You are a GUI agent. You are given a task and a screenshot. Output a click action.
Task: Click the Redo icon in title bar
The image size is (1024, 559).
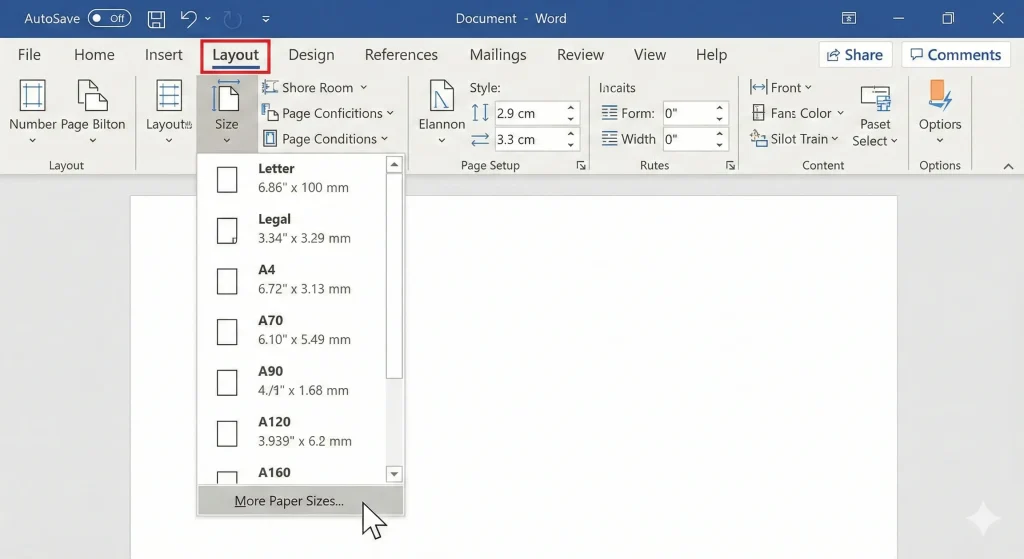click(x=232, y=19)
